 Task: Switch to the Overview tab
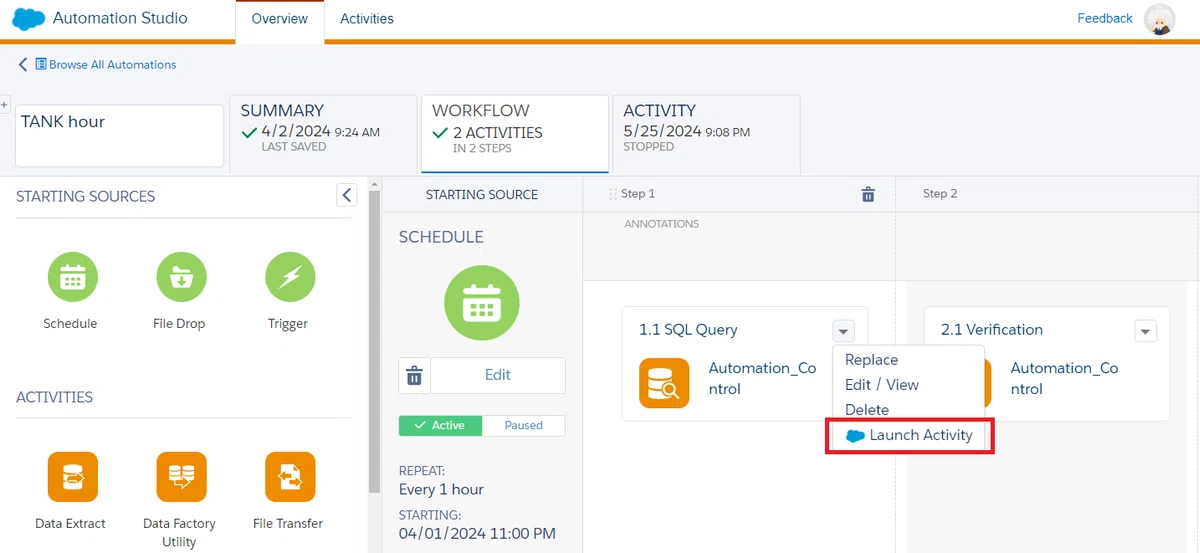(280, 19)
